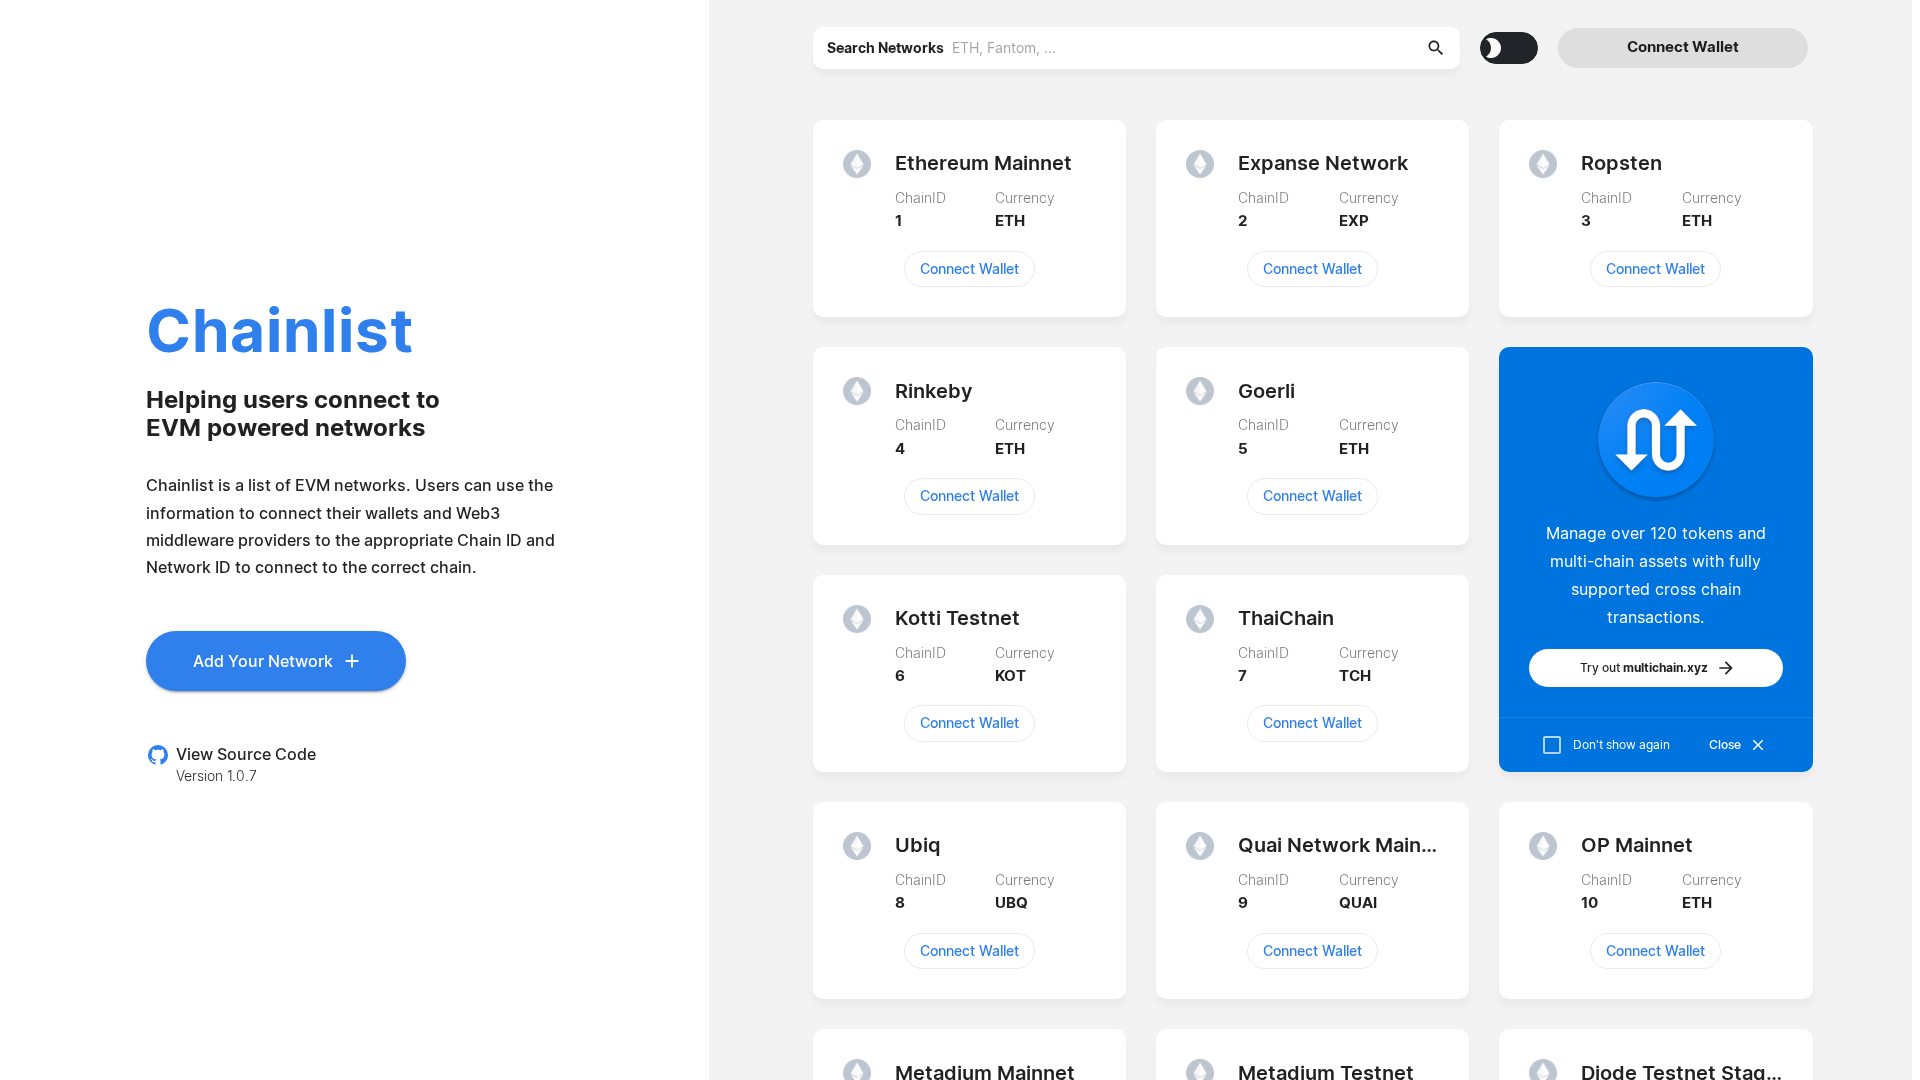
Task: Click the multichain swap arrows logo
Action: coord(1655,440)
